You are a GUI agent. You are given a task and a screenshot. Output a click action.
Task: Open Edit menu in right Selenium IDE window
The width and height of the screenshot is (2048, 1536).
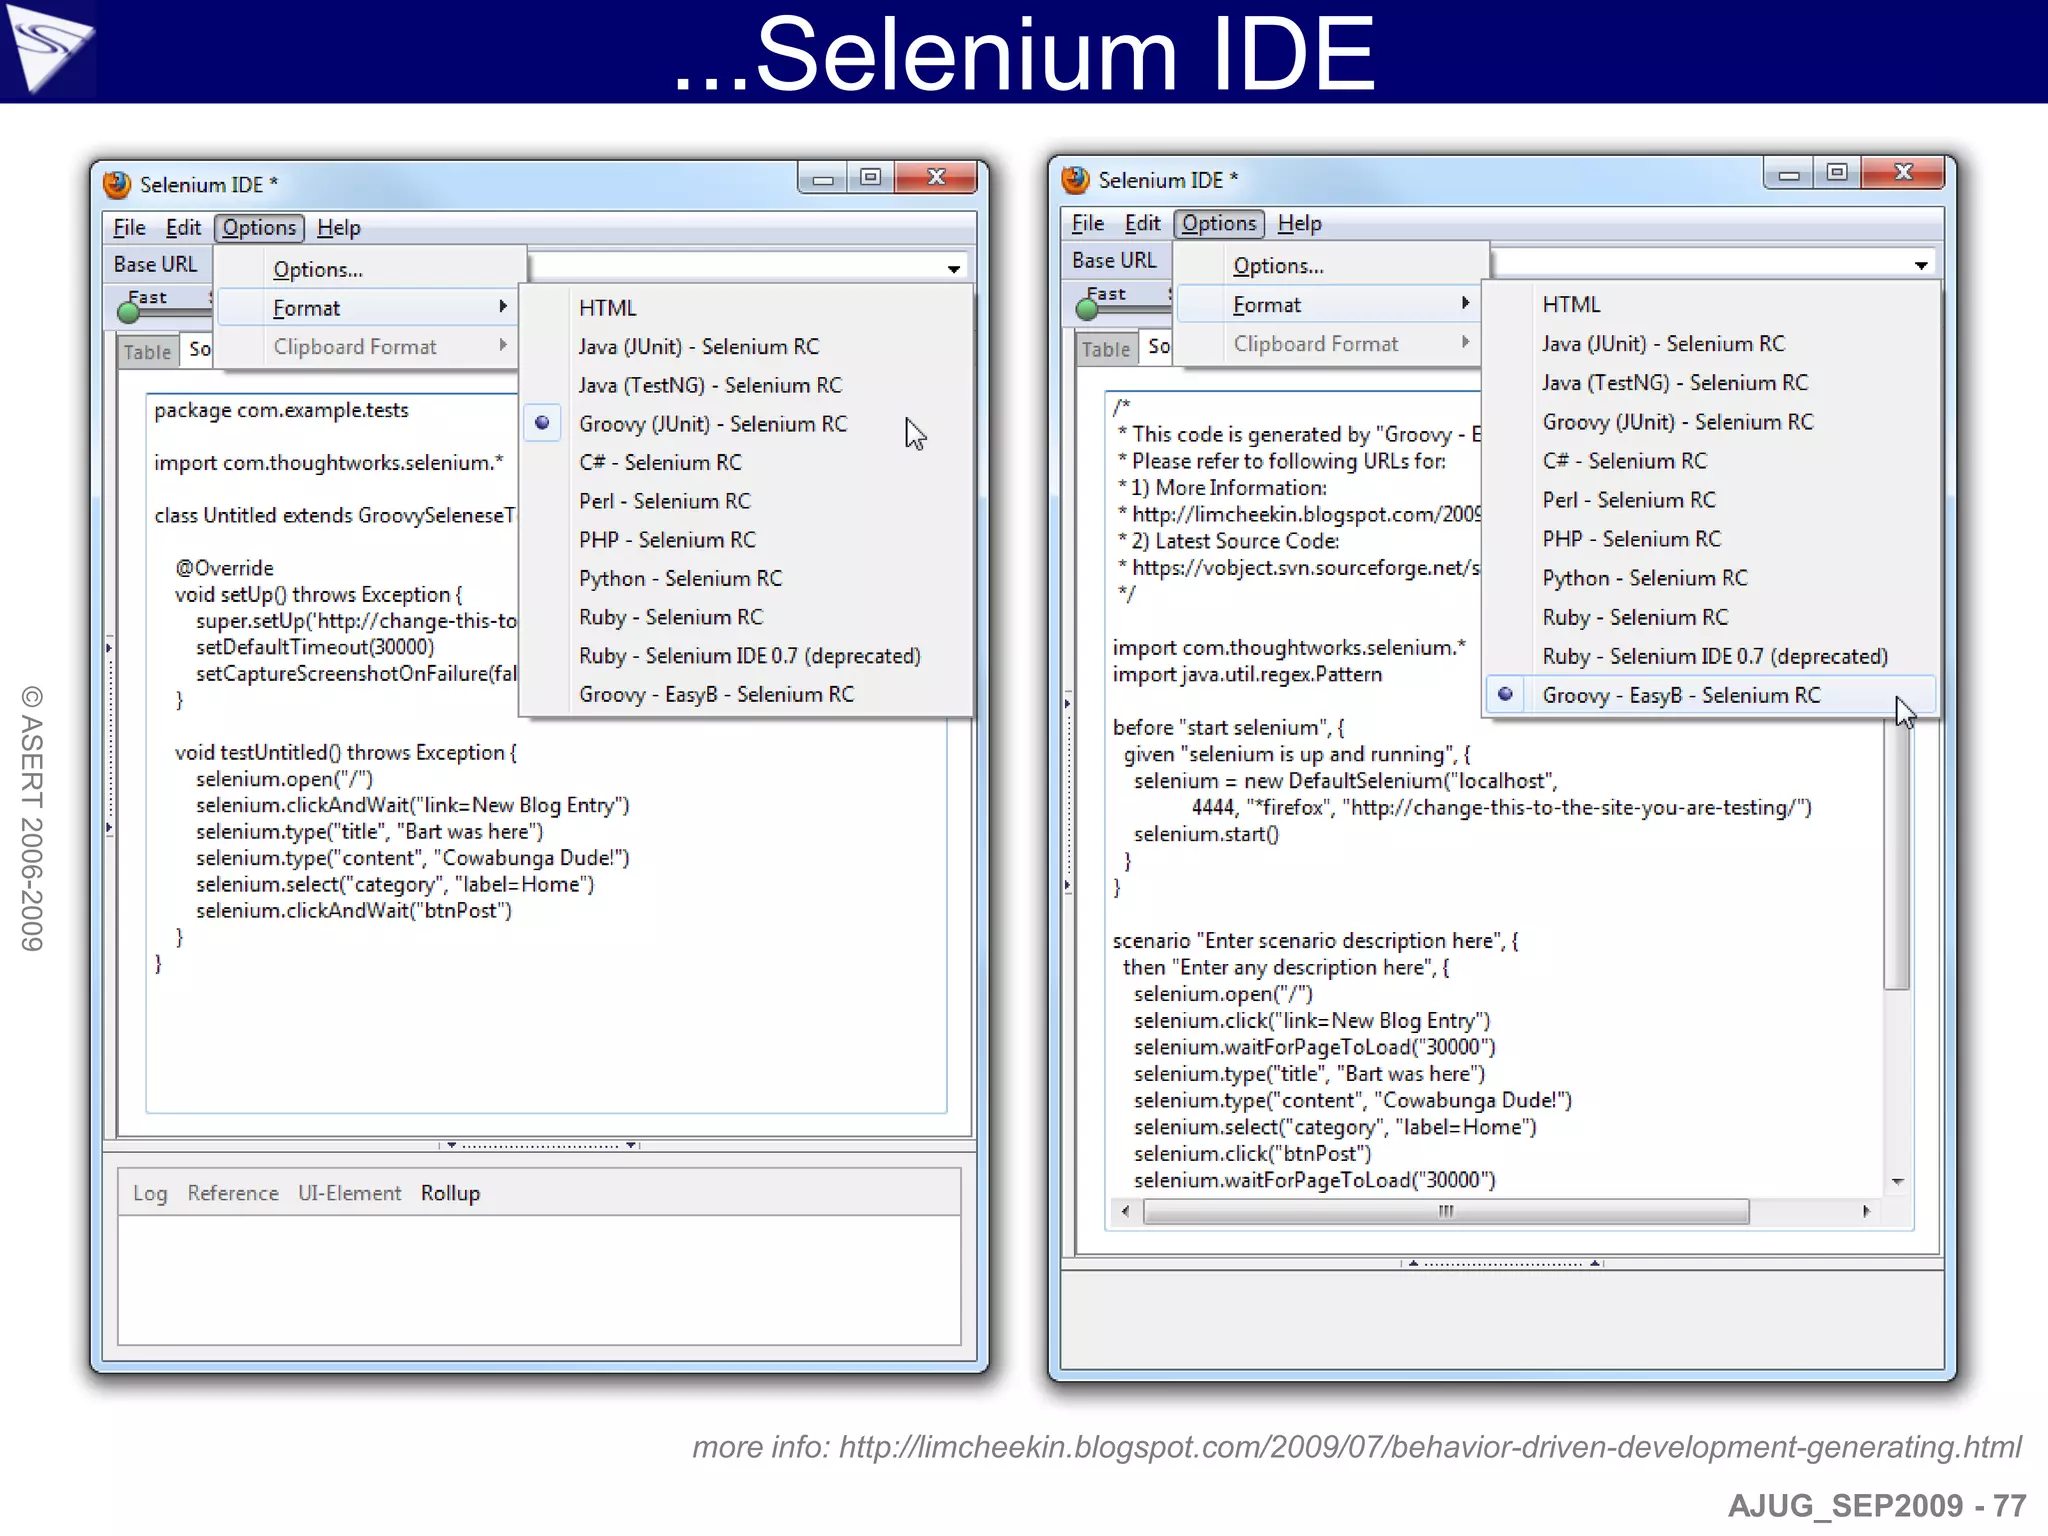(1142, 224)
